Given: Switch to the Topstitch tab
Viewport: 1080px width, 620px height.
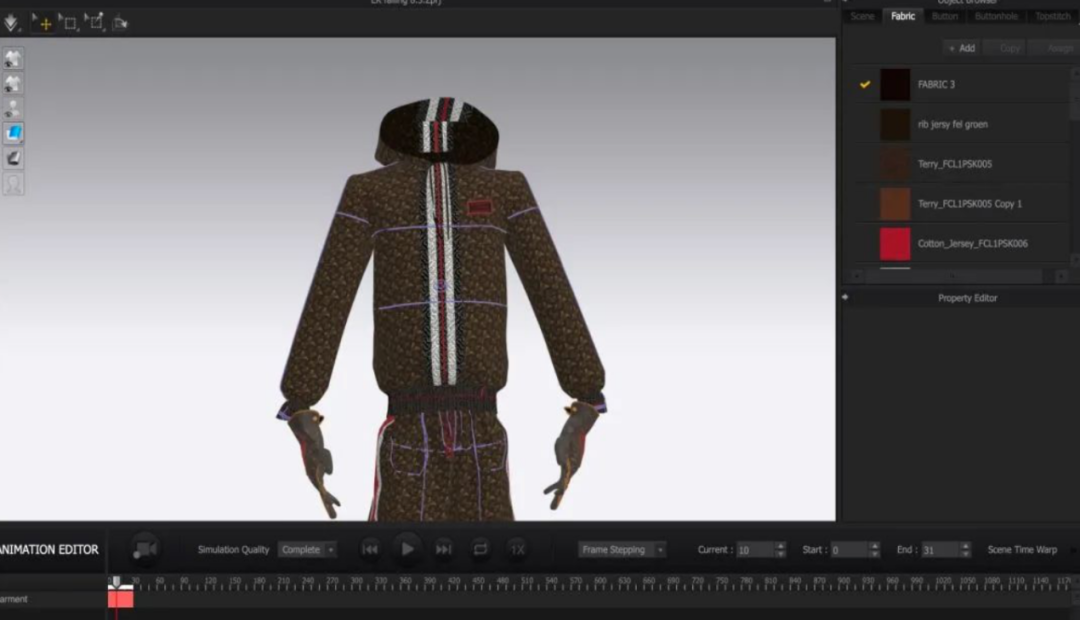Looking at the screenshot, I should click(x=1052, y=16).
